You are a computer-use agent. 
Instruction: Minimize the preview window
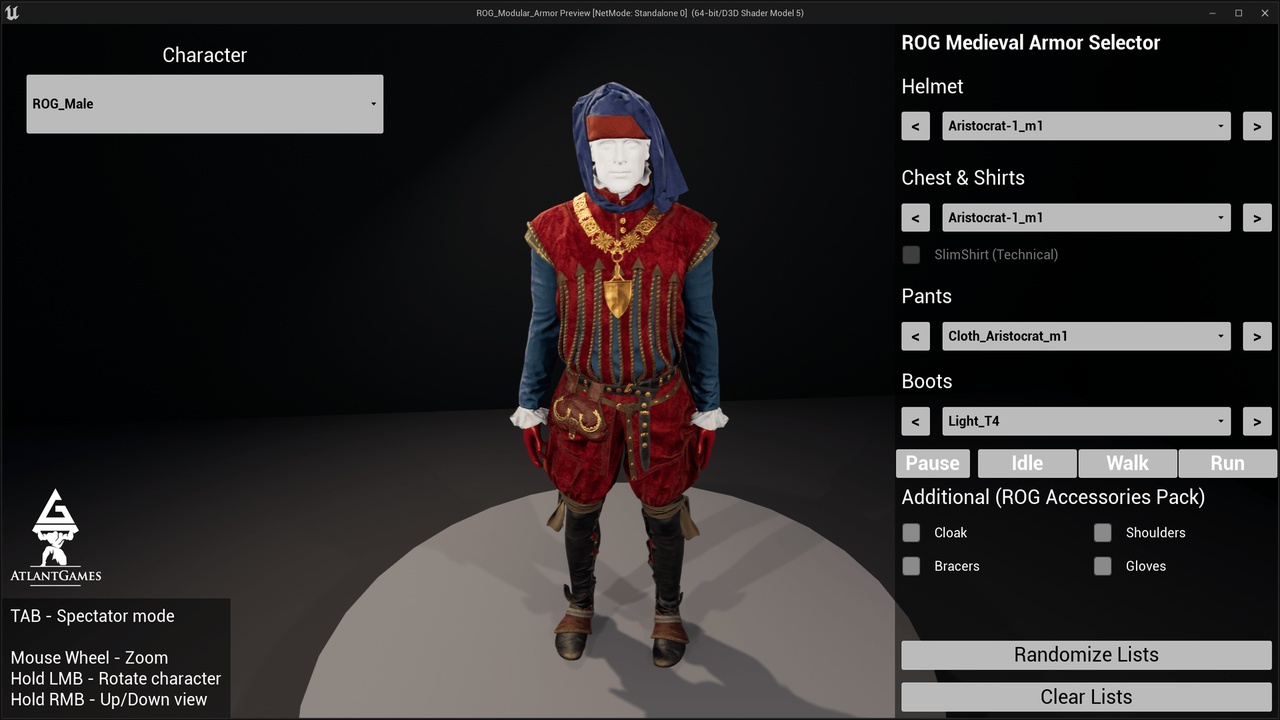[1213, 13]
